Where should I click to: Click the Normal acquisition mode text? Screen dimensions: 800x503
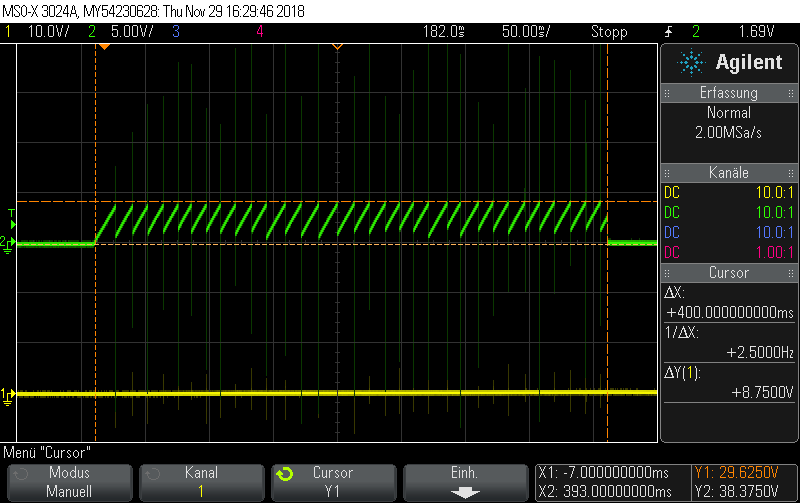coord(729,112)
